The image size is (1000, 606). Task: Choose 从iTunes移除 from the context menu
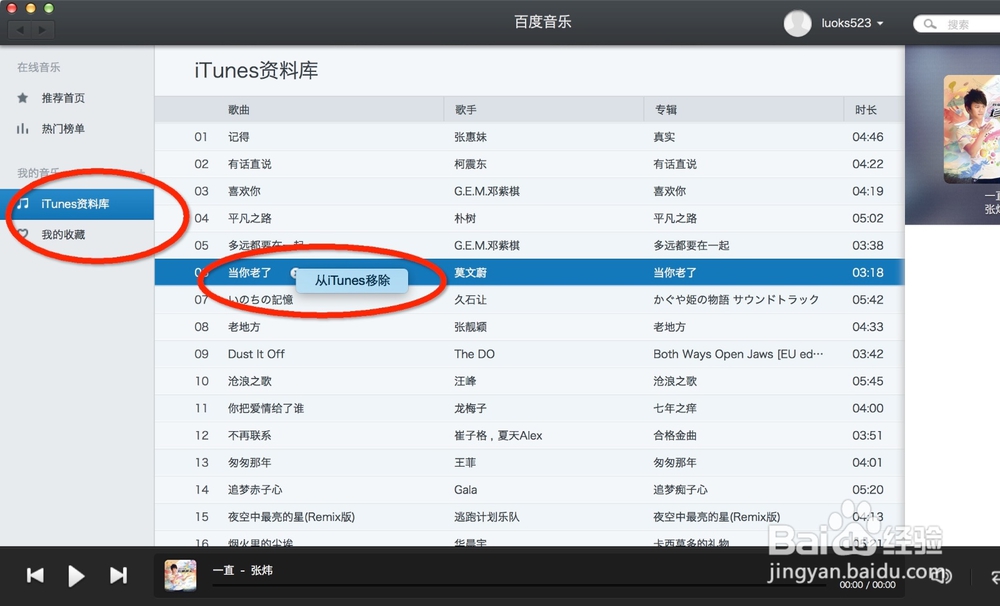point(352,280)
